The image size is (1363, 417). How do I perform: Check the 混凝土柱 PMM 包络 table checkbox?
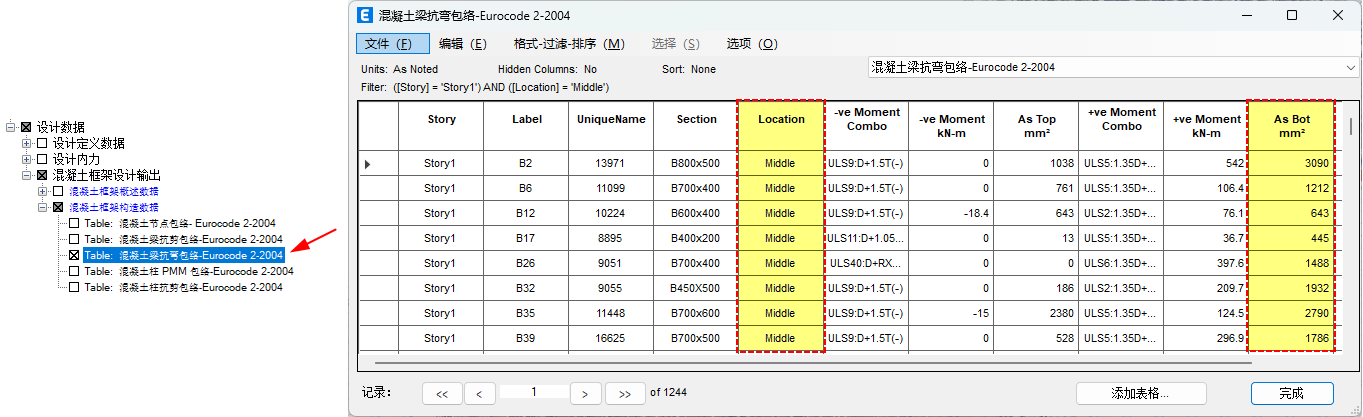[x=74, y=271]
